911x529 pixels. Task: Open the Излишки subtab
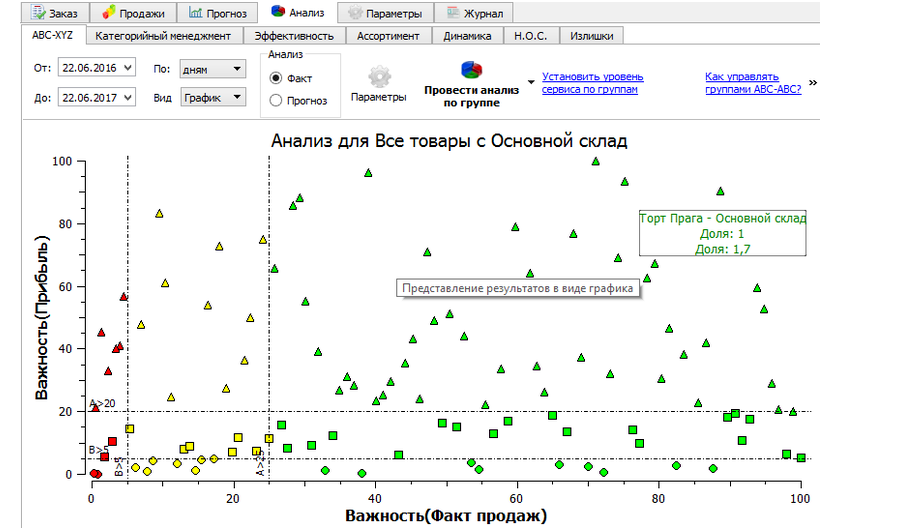tap(591, 36)
